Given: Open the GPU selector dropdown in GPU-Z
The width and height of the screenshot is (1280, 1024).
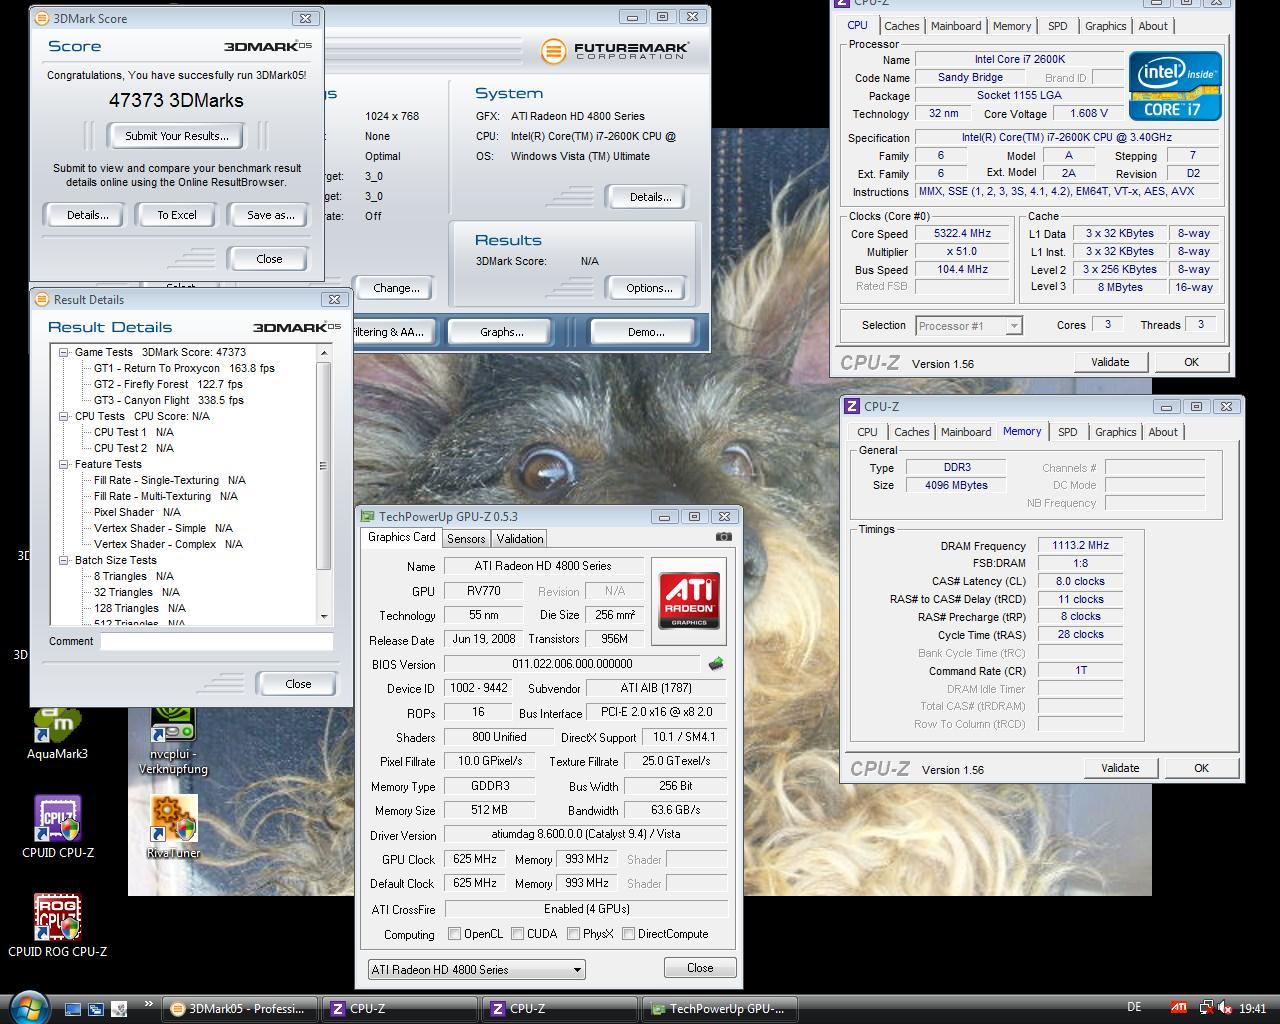Looking at the screenshot, I should pos(476,969).
